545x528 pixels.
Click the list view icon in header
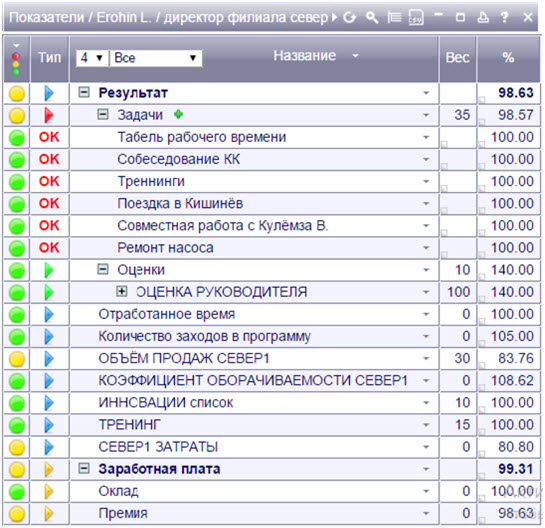pos(394,17)
